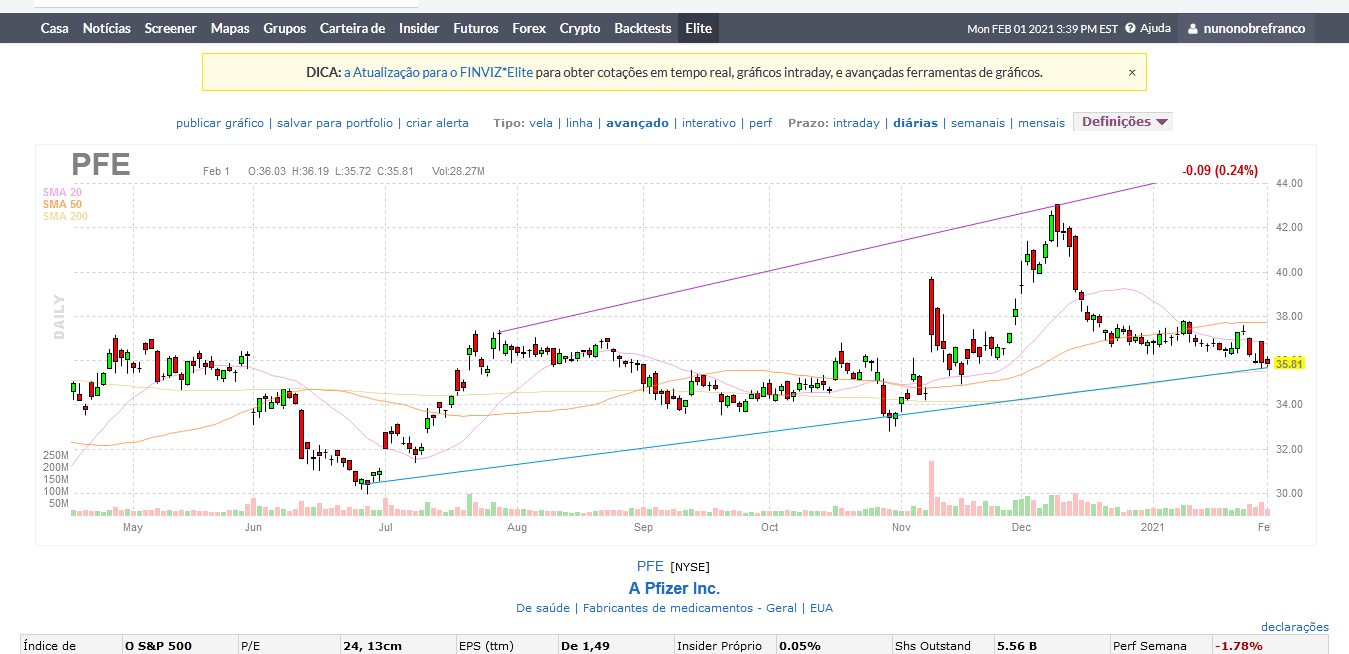Screen dimensions: 1349x654
Task: Open the Elite tab
Action: click(699, 28)
